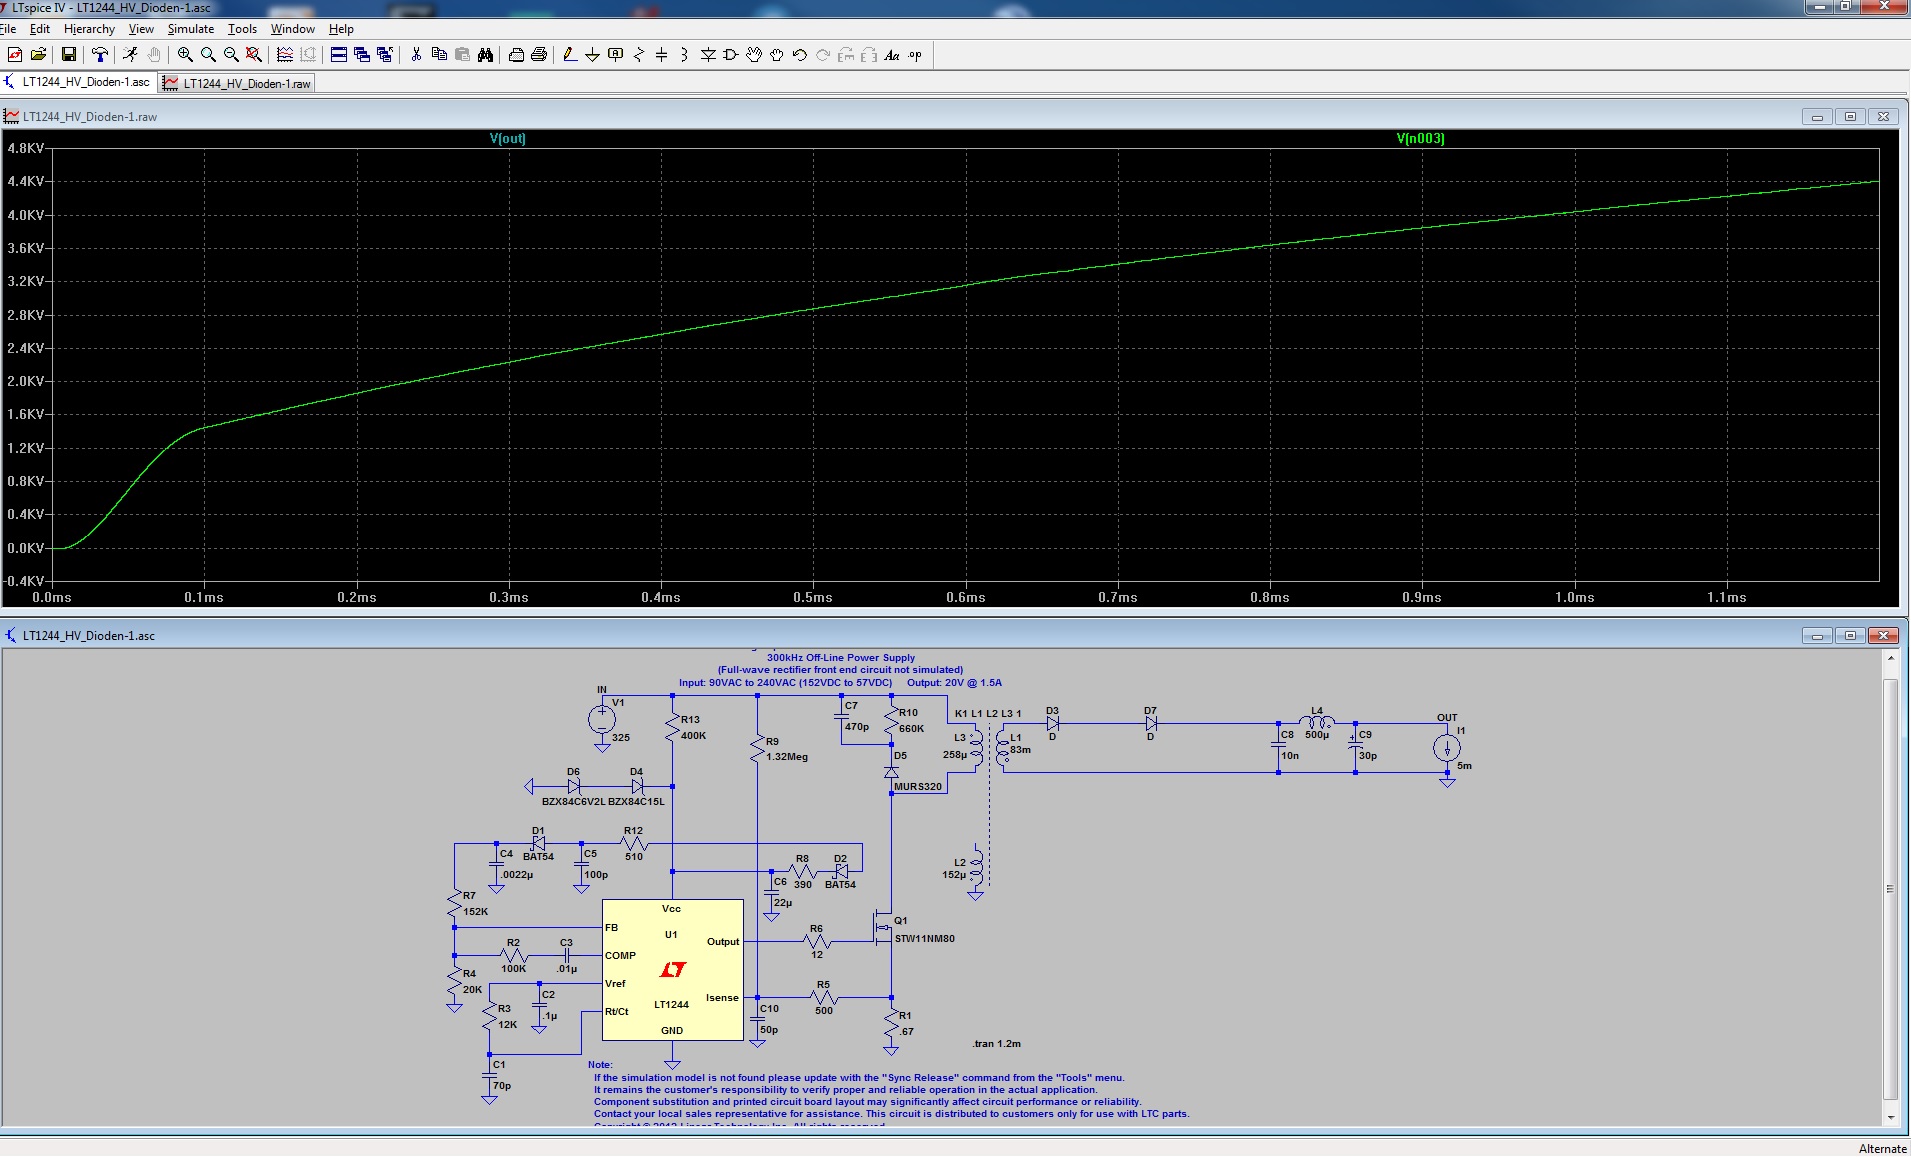Image resolution: width=1911 pixels, height=1157 pixels.
Task: Maximize the waveform .raw sub-window
Action: [x=1850, y=117]
